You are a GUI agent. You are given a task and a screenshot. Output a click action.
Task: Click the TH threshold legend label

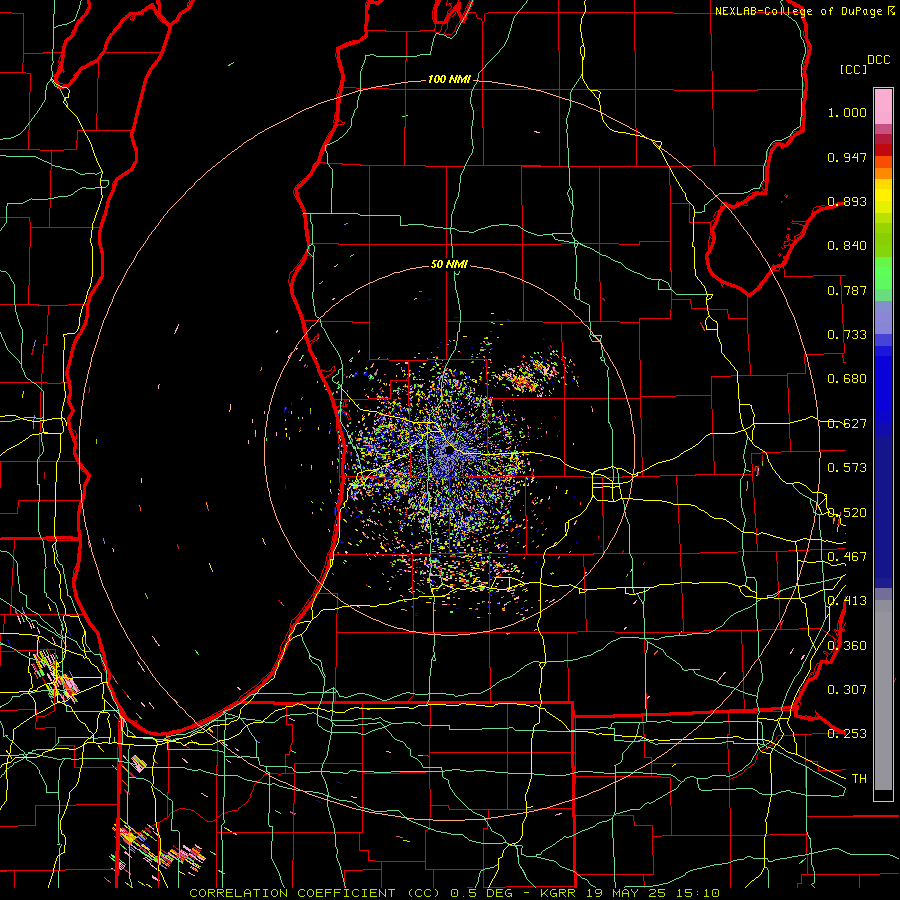coord(859,778)
